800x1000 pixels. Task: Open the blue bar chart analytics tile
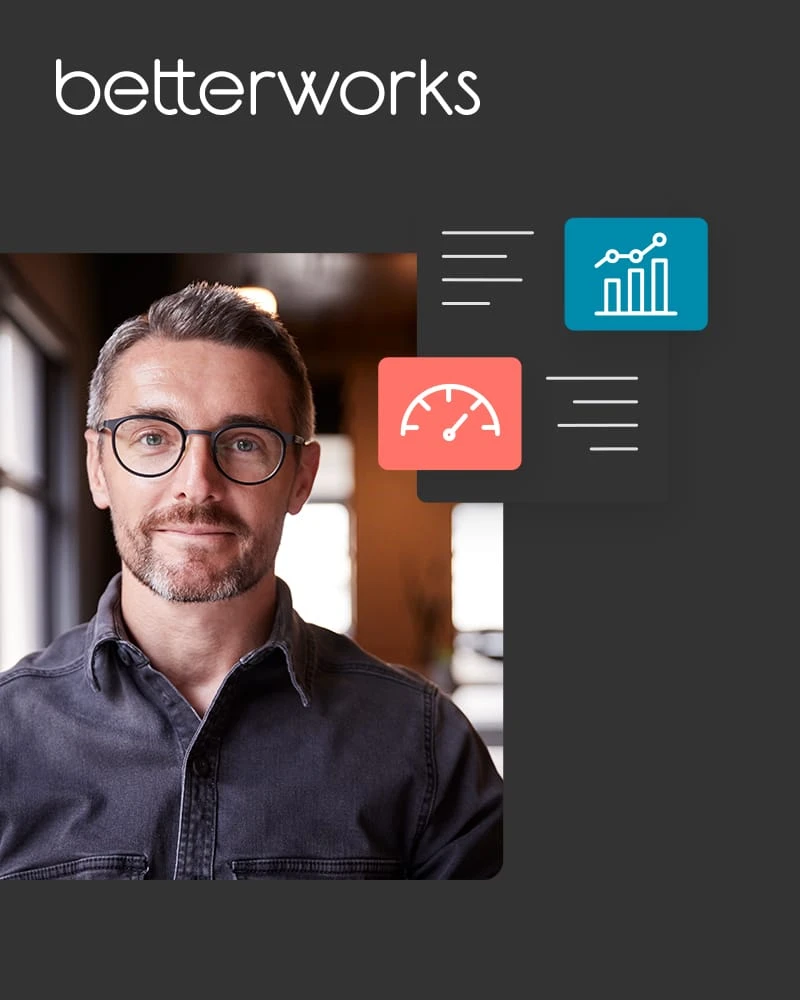636,274
